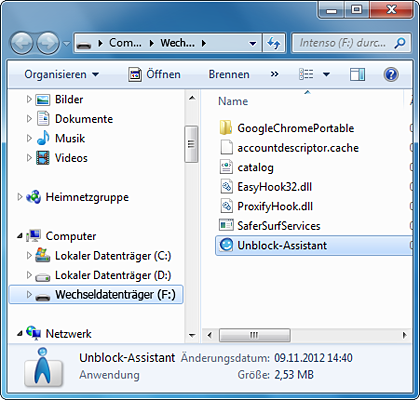The image size is (420, 400).
Task: Open the GoogleChromePortable folder
Action: pyautogui.click(x=287, y=128)
